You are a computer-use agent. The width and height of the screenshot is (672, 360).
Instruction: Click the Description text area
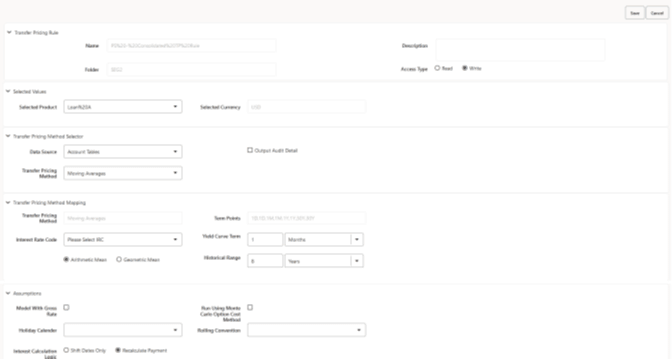click(520, 50)
